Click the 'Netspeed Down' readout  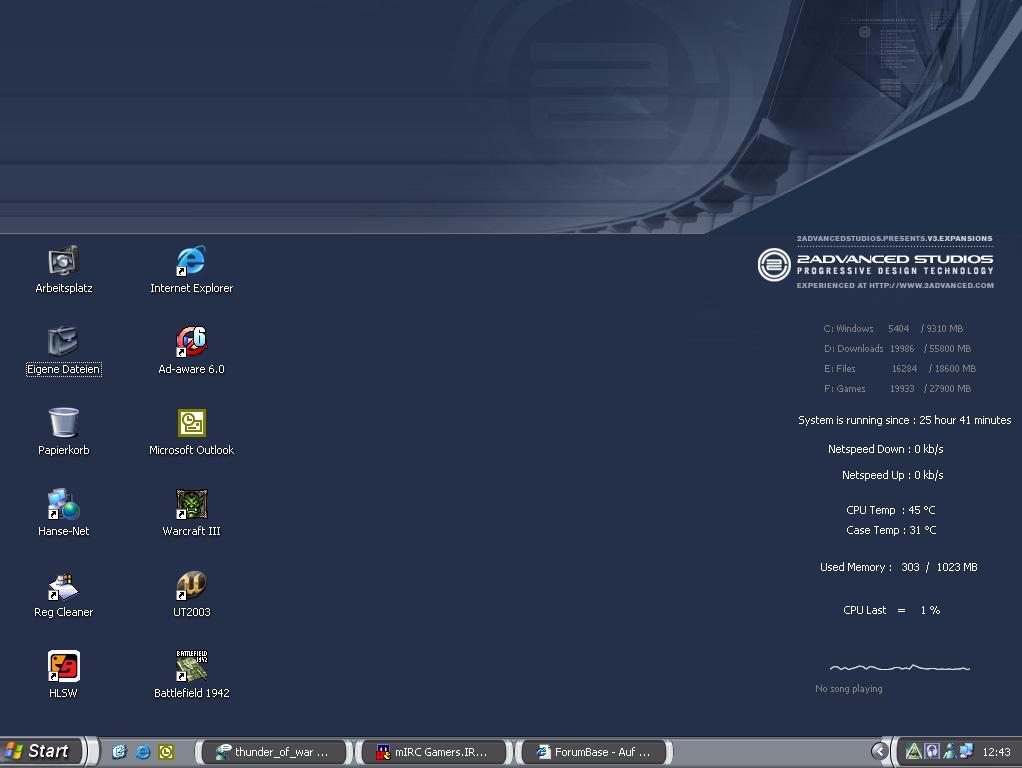885,449
